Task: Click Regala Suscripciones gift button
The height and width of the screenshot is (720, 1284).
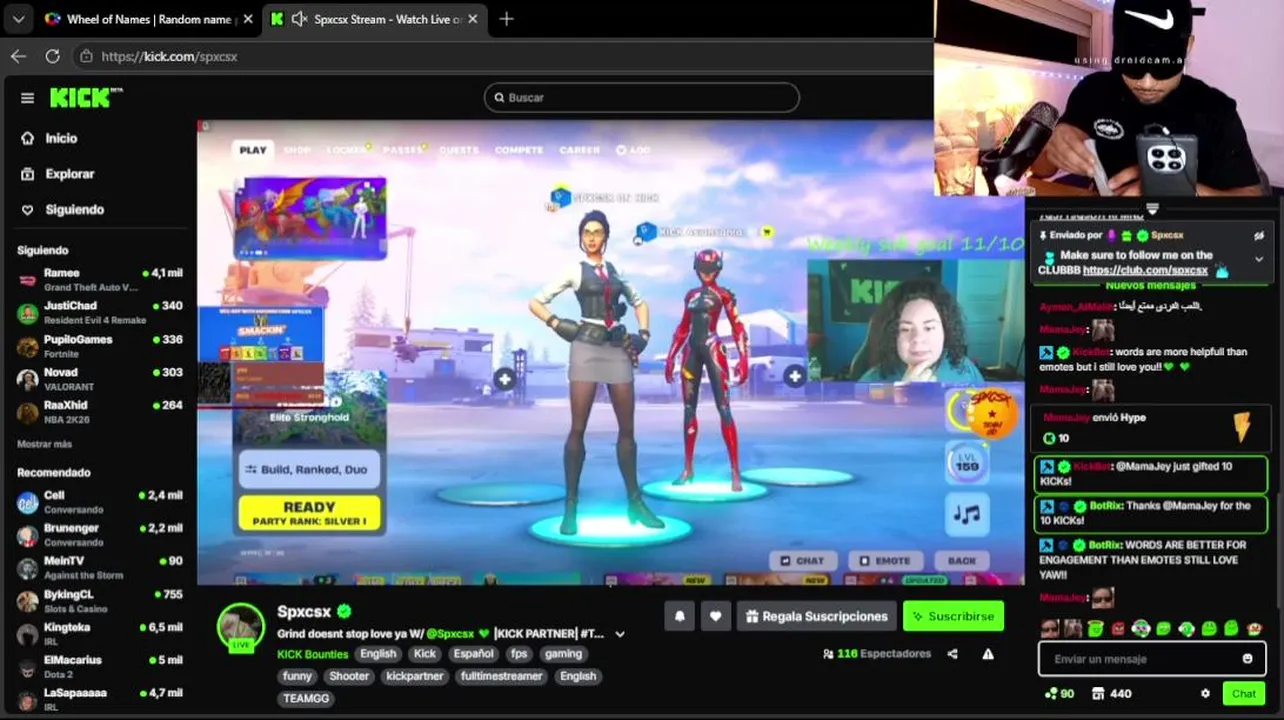Action: coord(816,616)
